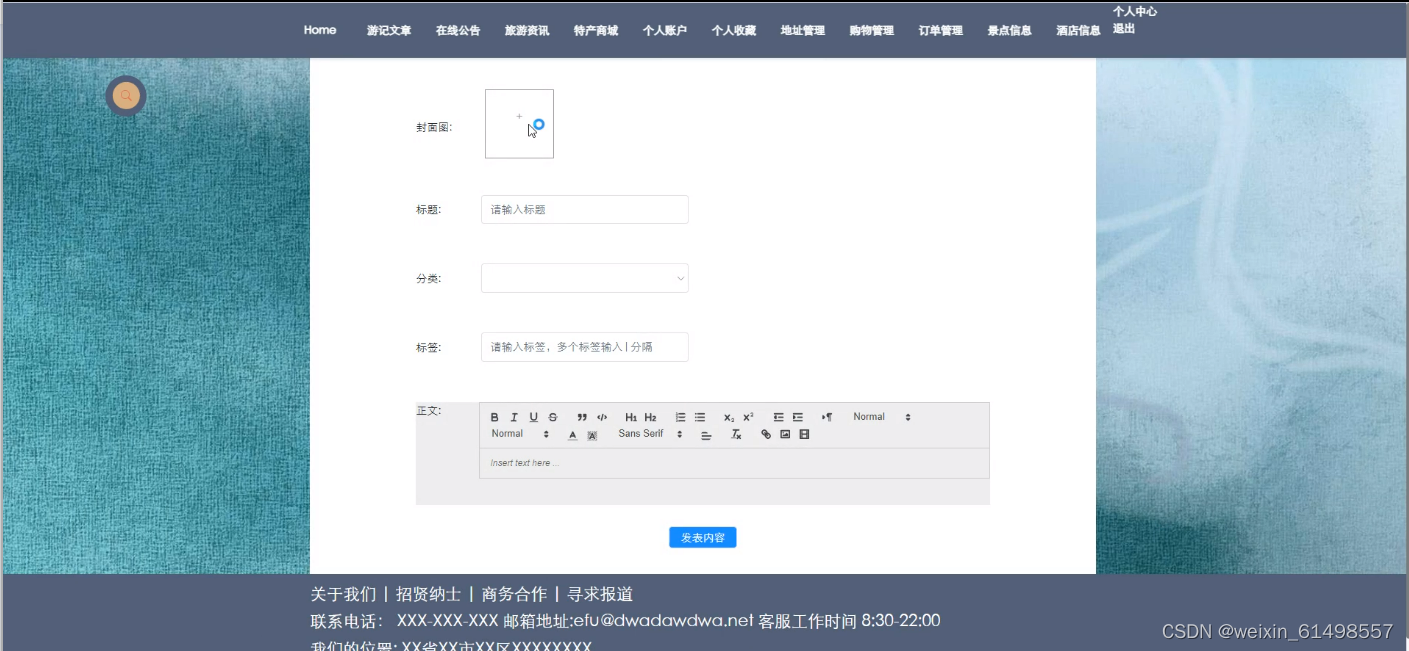Click into the editor text area

(x=734, y=464)
